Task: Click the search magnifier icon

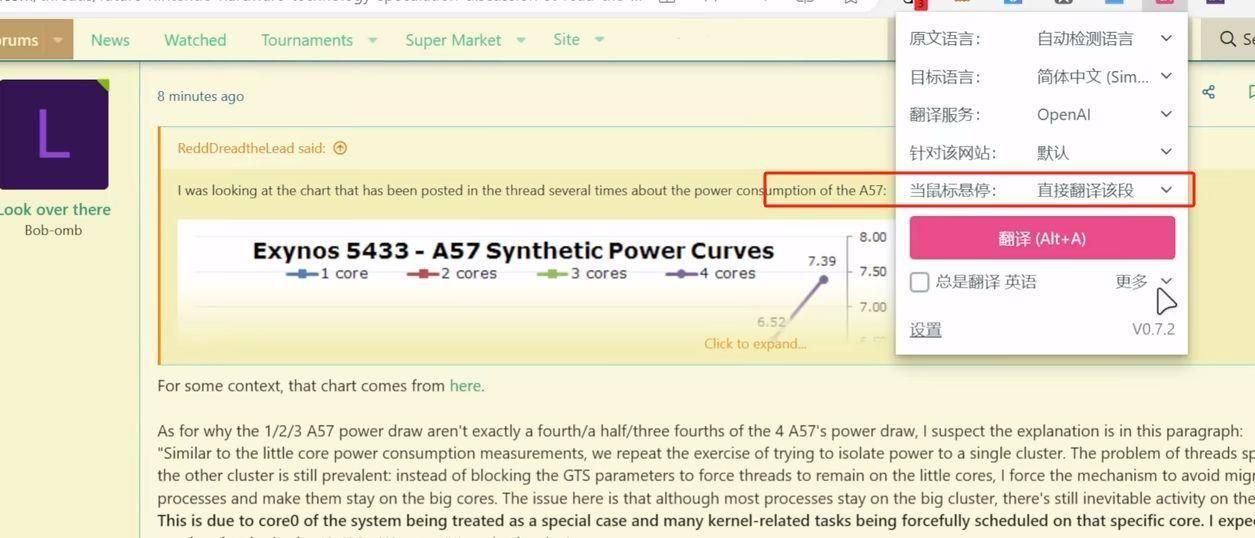Action: coord(1227,40)
